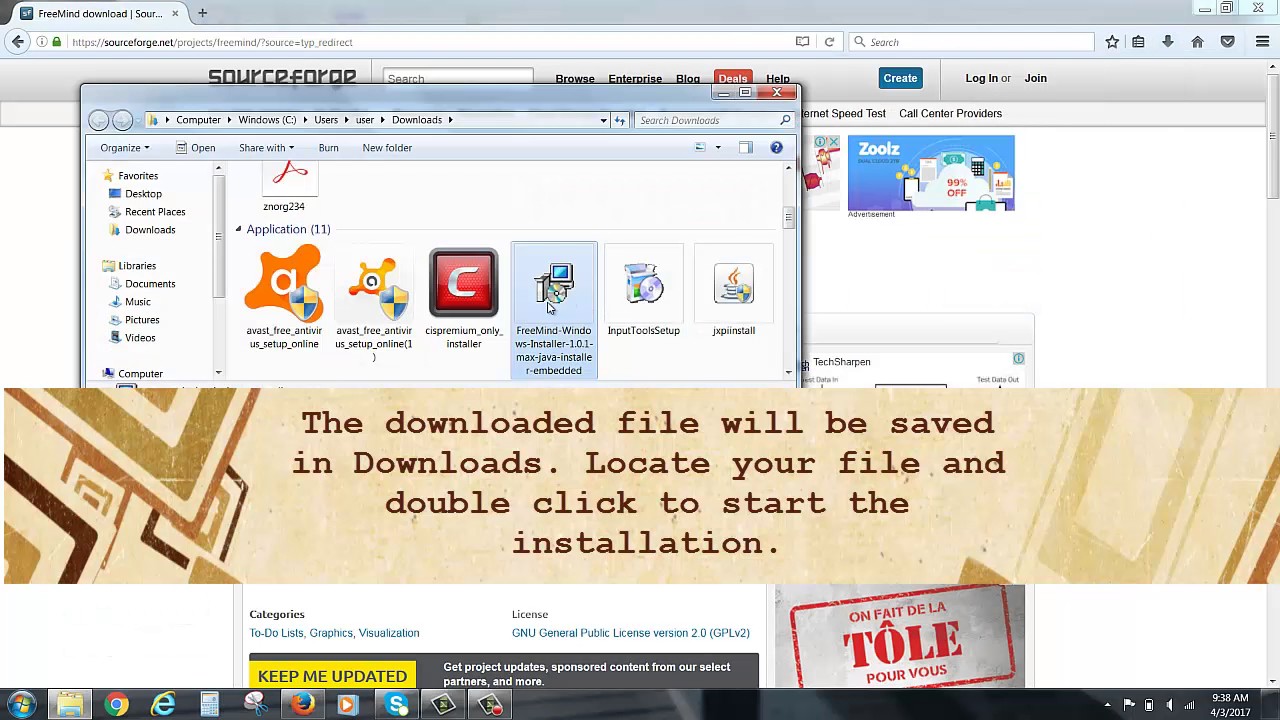Select the InputToolsSetup installer icon
The image size is (1280, 720).
(643, 283)
